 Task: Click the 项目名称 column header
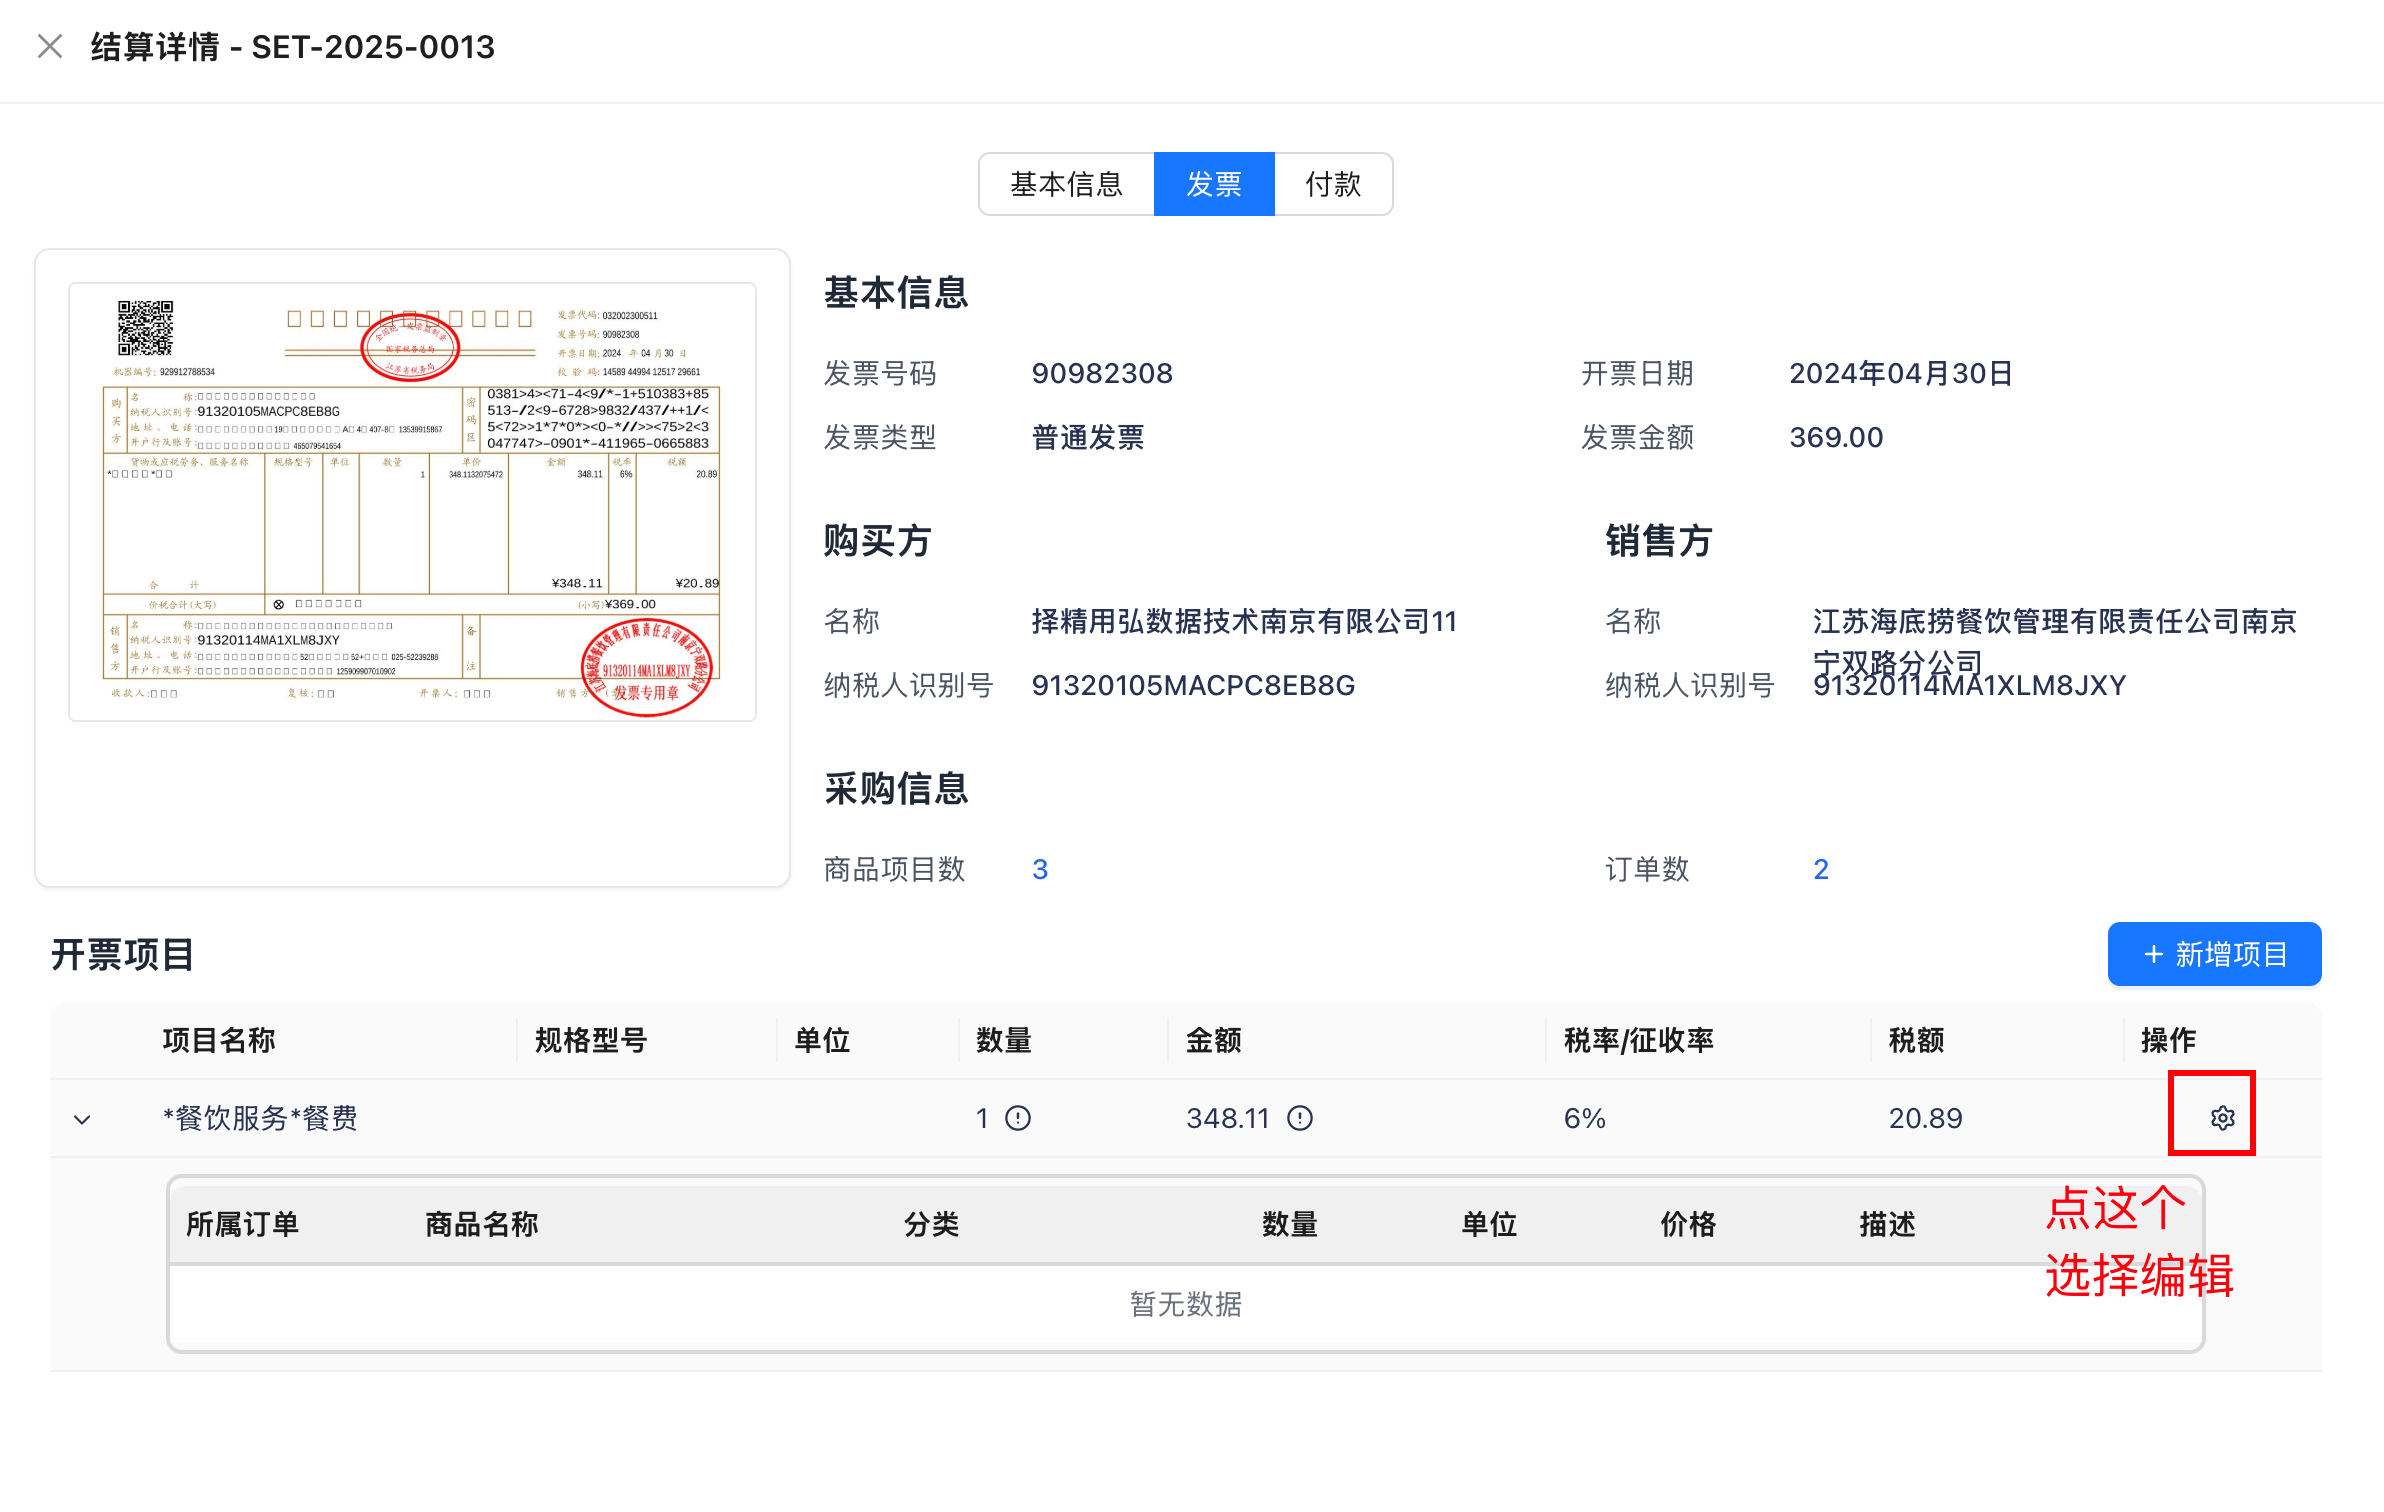pyautogui.click(x=219, y=1040)
